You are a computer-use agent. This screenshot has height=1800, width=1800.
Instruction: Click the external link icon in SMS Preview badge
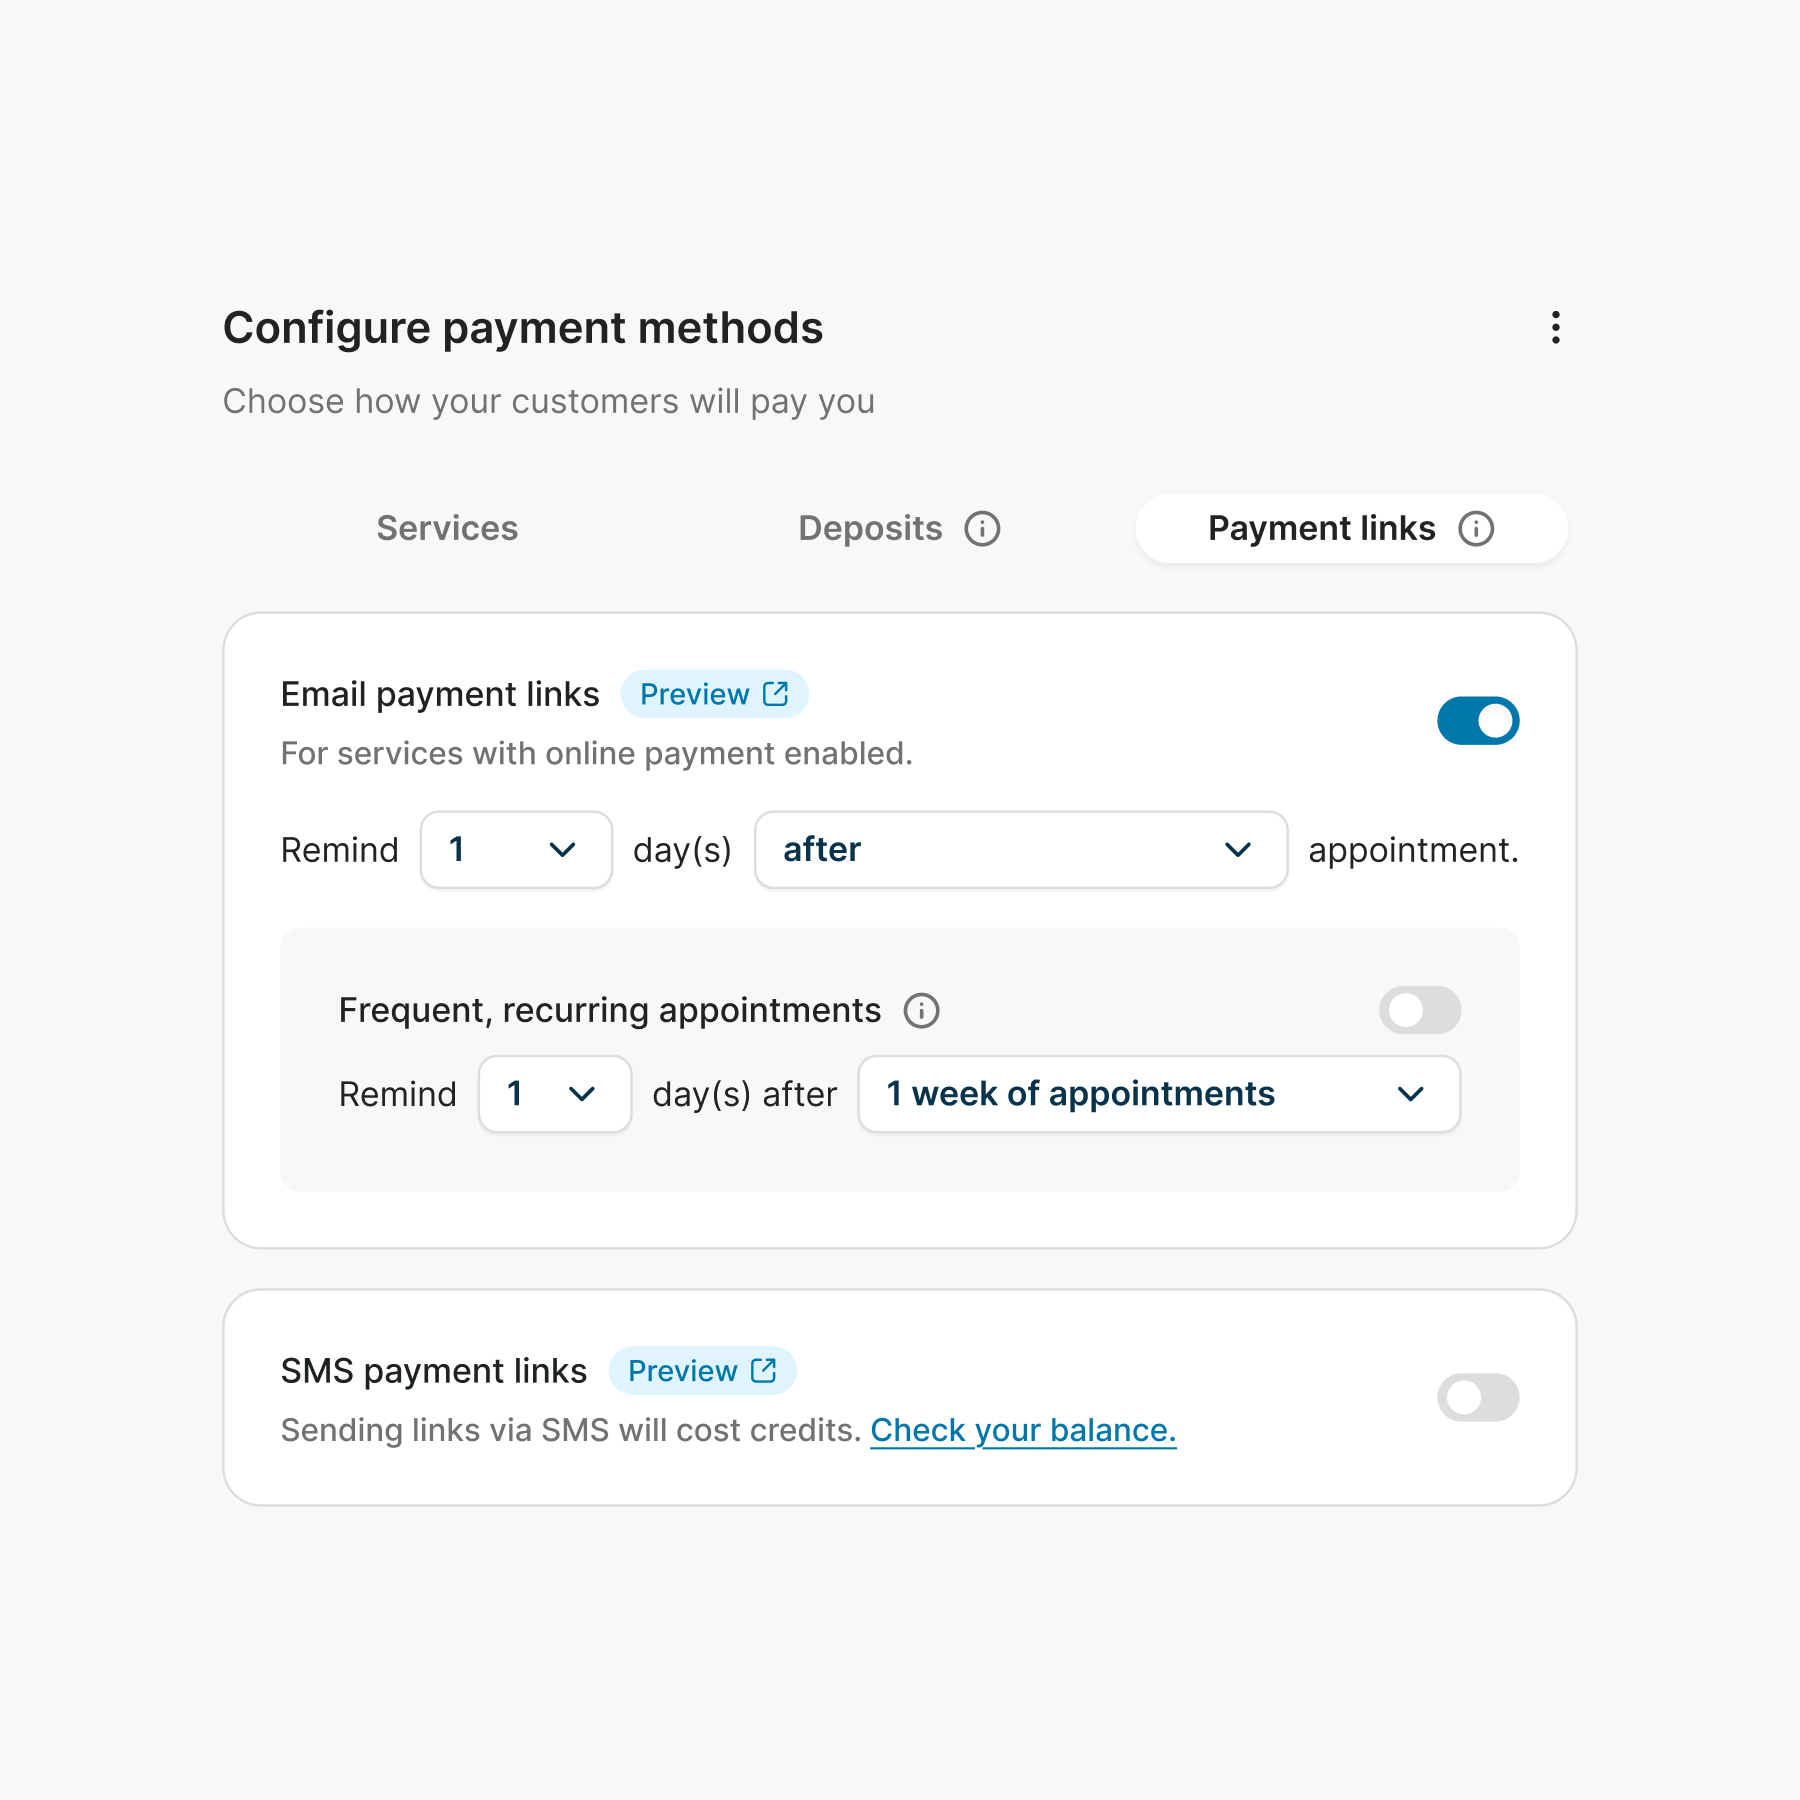click(761, 1371)
